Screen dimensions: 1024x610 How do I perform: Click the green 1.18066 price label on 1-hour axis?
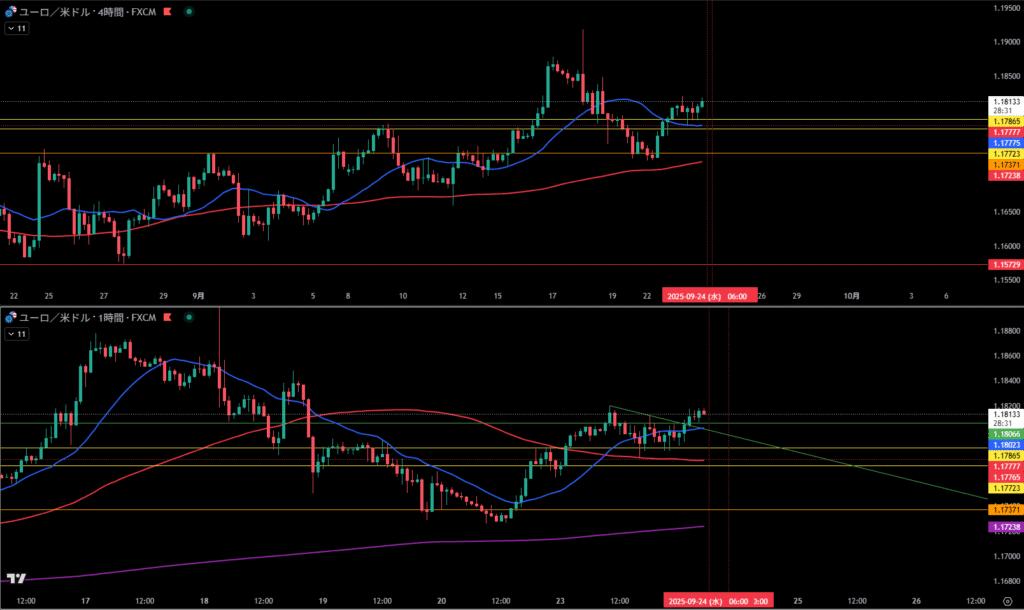pos(1005,435)
